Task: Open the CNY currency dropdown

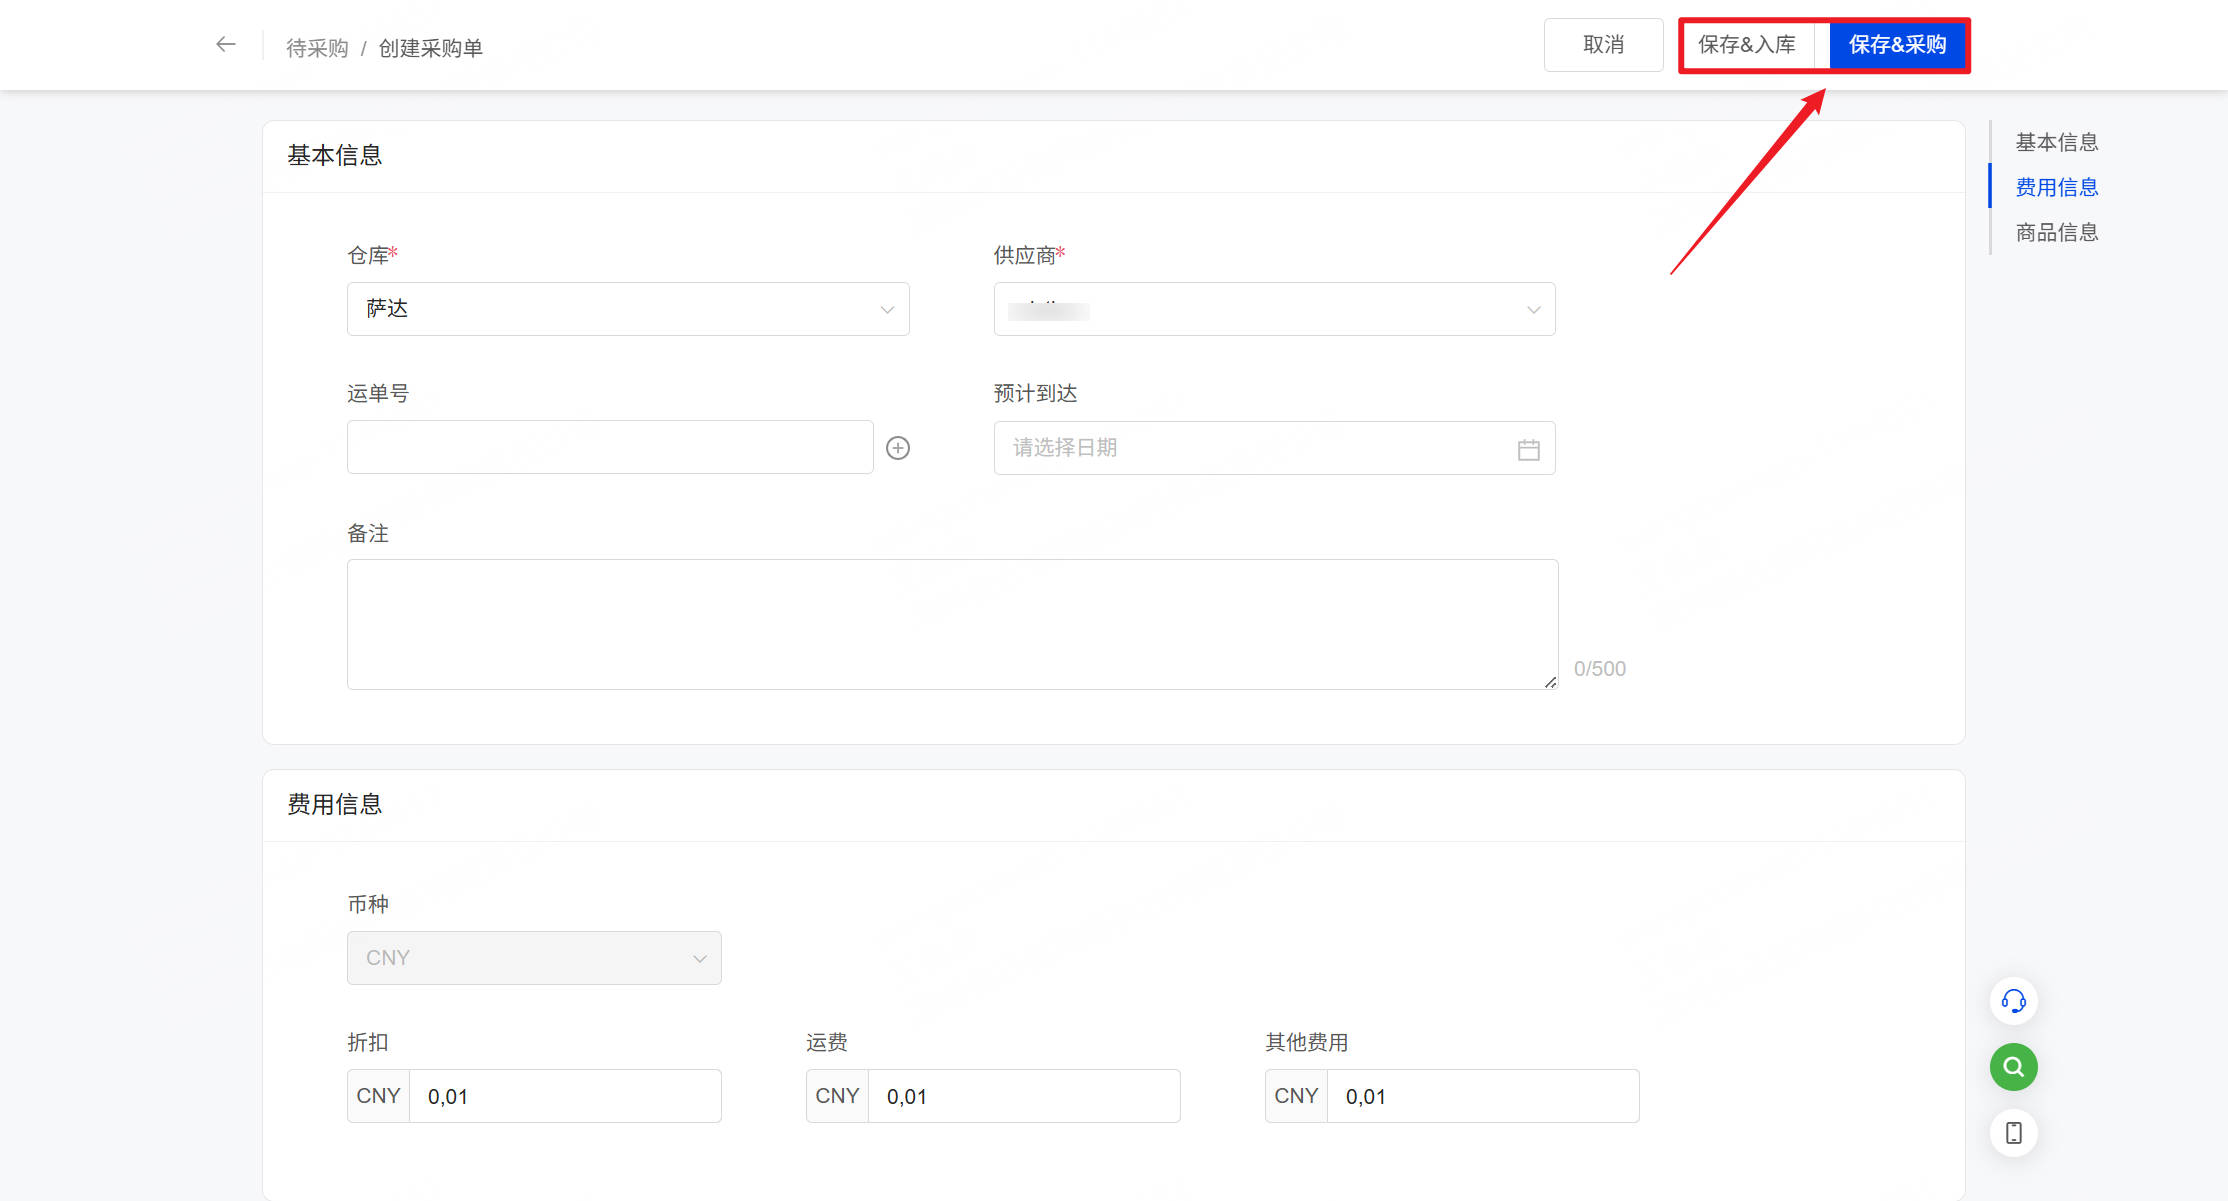Action: (x=534, y=958)
